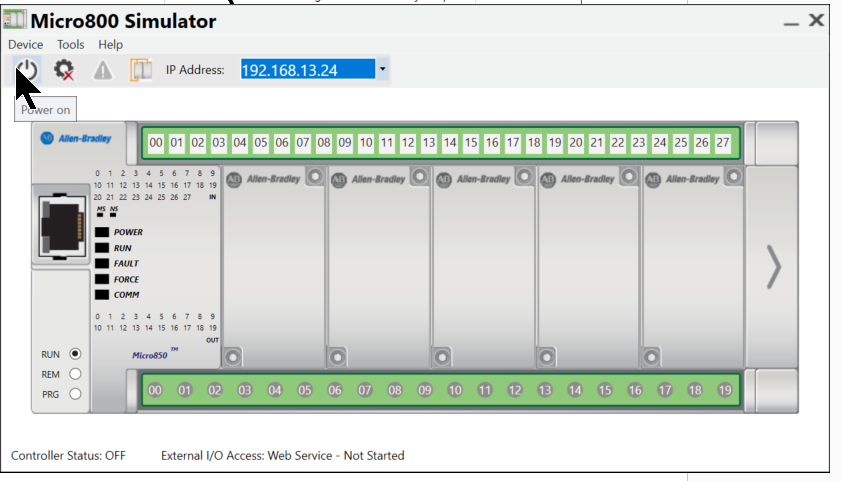Toggle input terminal 00 on top strip

(156, 143)
